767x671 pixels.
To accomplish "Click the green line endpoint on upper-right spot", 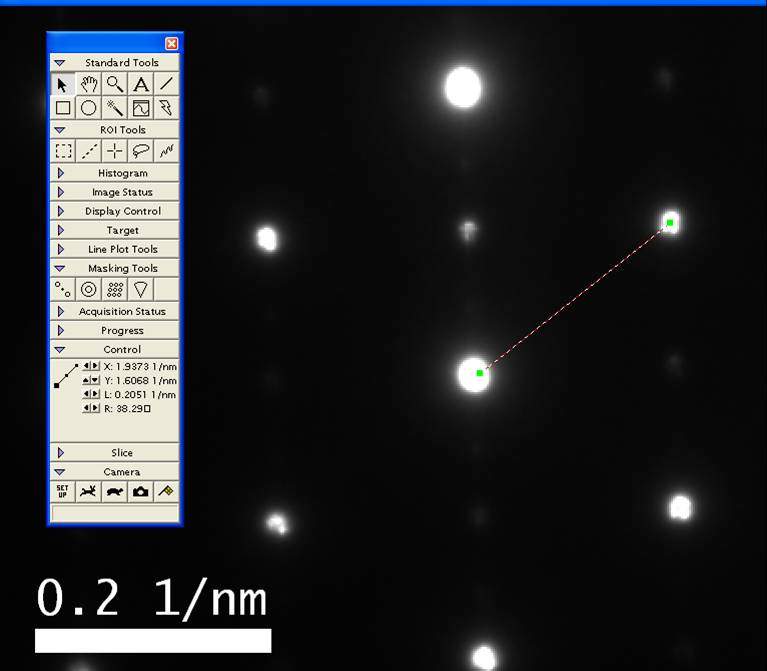I will click(670, 223).
